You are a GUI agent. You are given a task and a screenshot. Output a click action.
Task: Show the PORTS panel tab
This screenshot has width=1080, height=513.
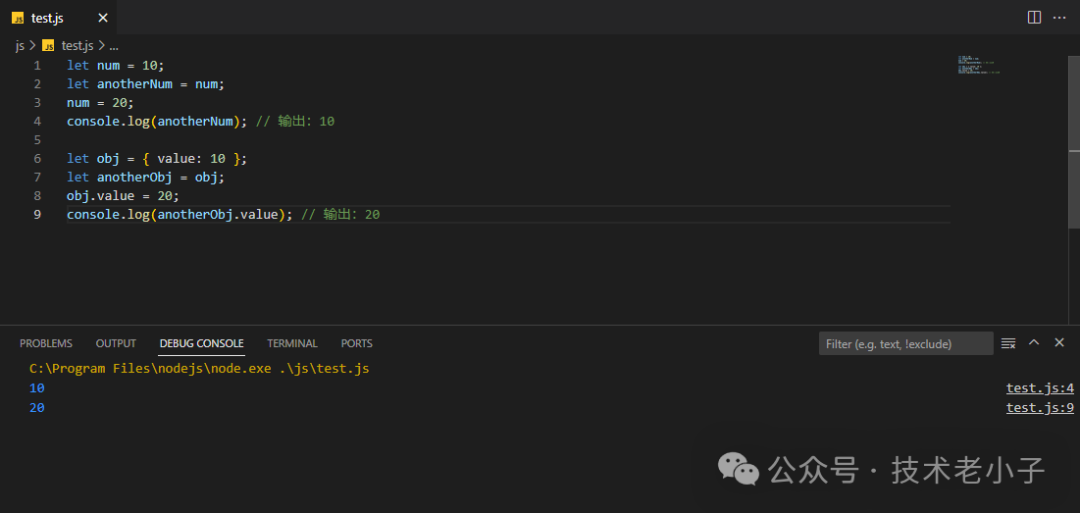tap(356, 343)
